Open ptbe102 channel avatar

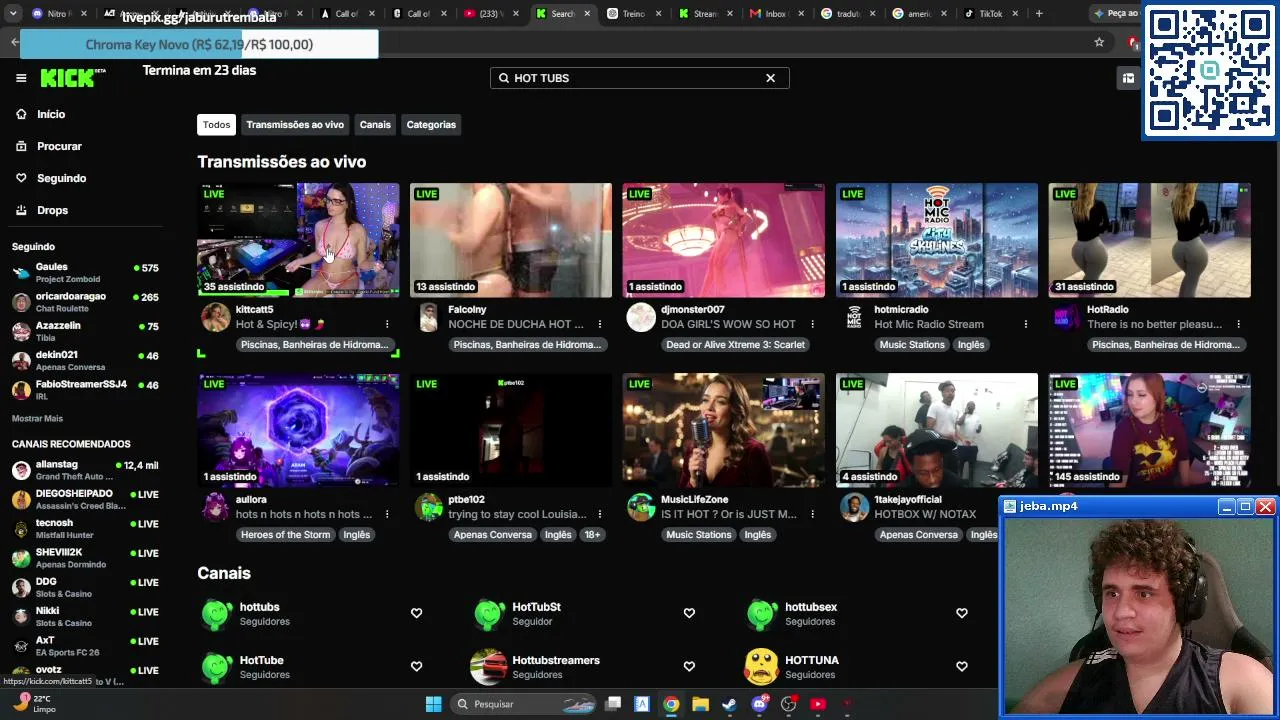click(428, 508)
